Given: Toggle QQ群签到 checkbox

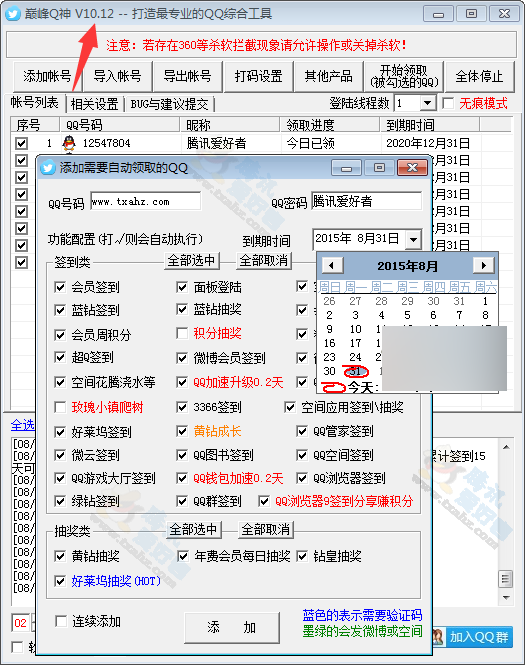Looking at the screenshot, I should [182, 501].
